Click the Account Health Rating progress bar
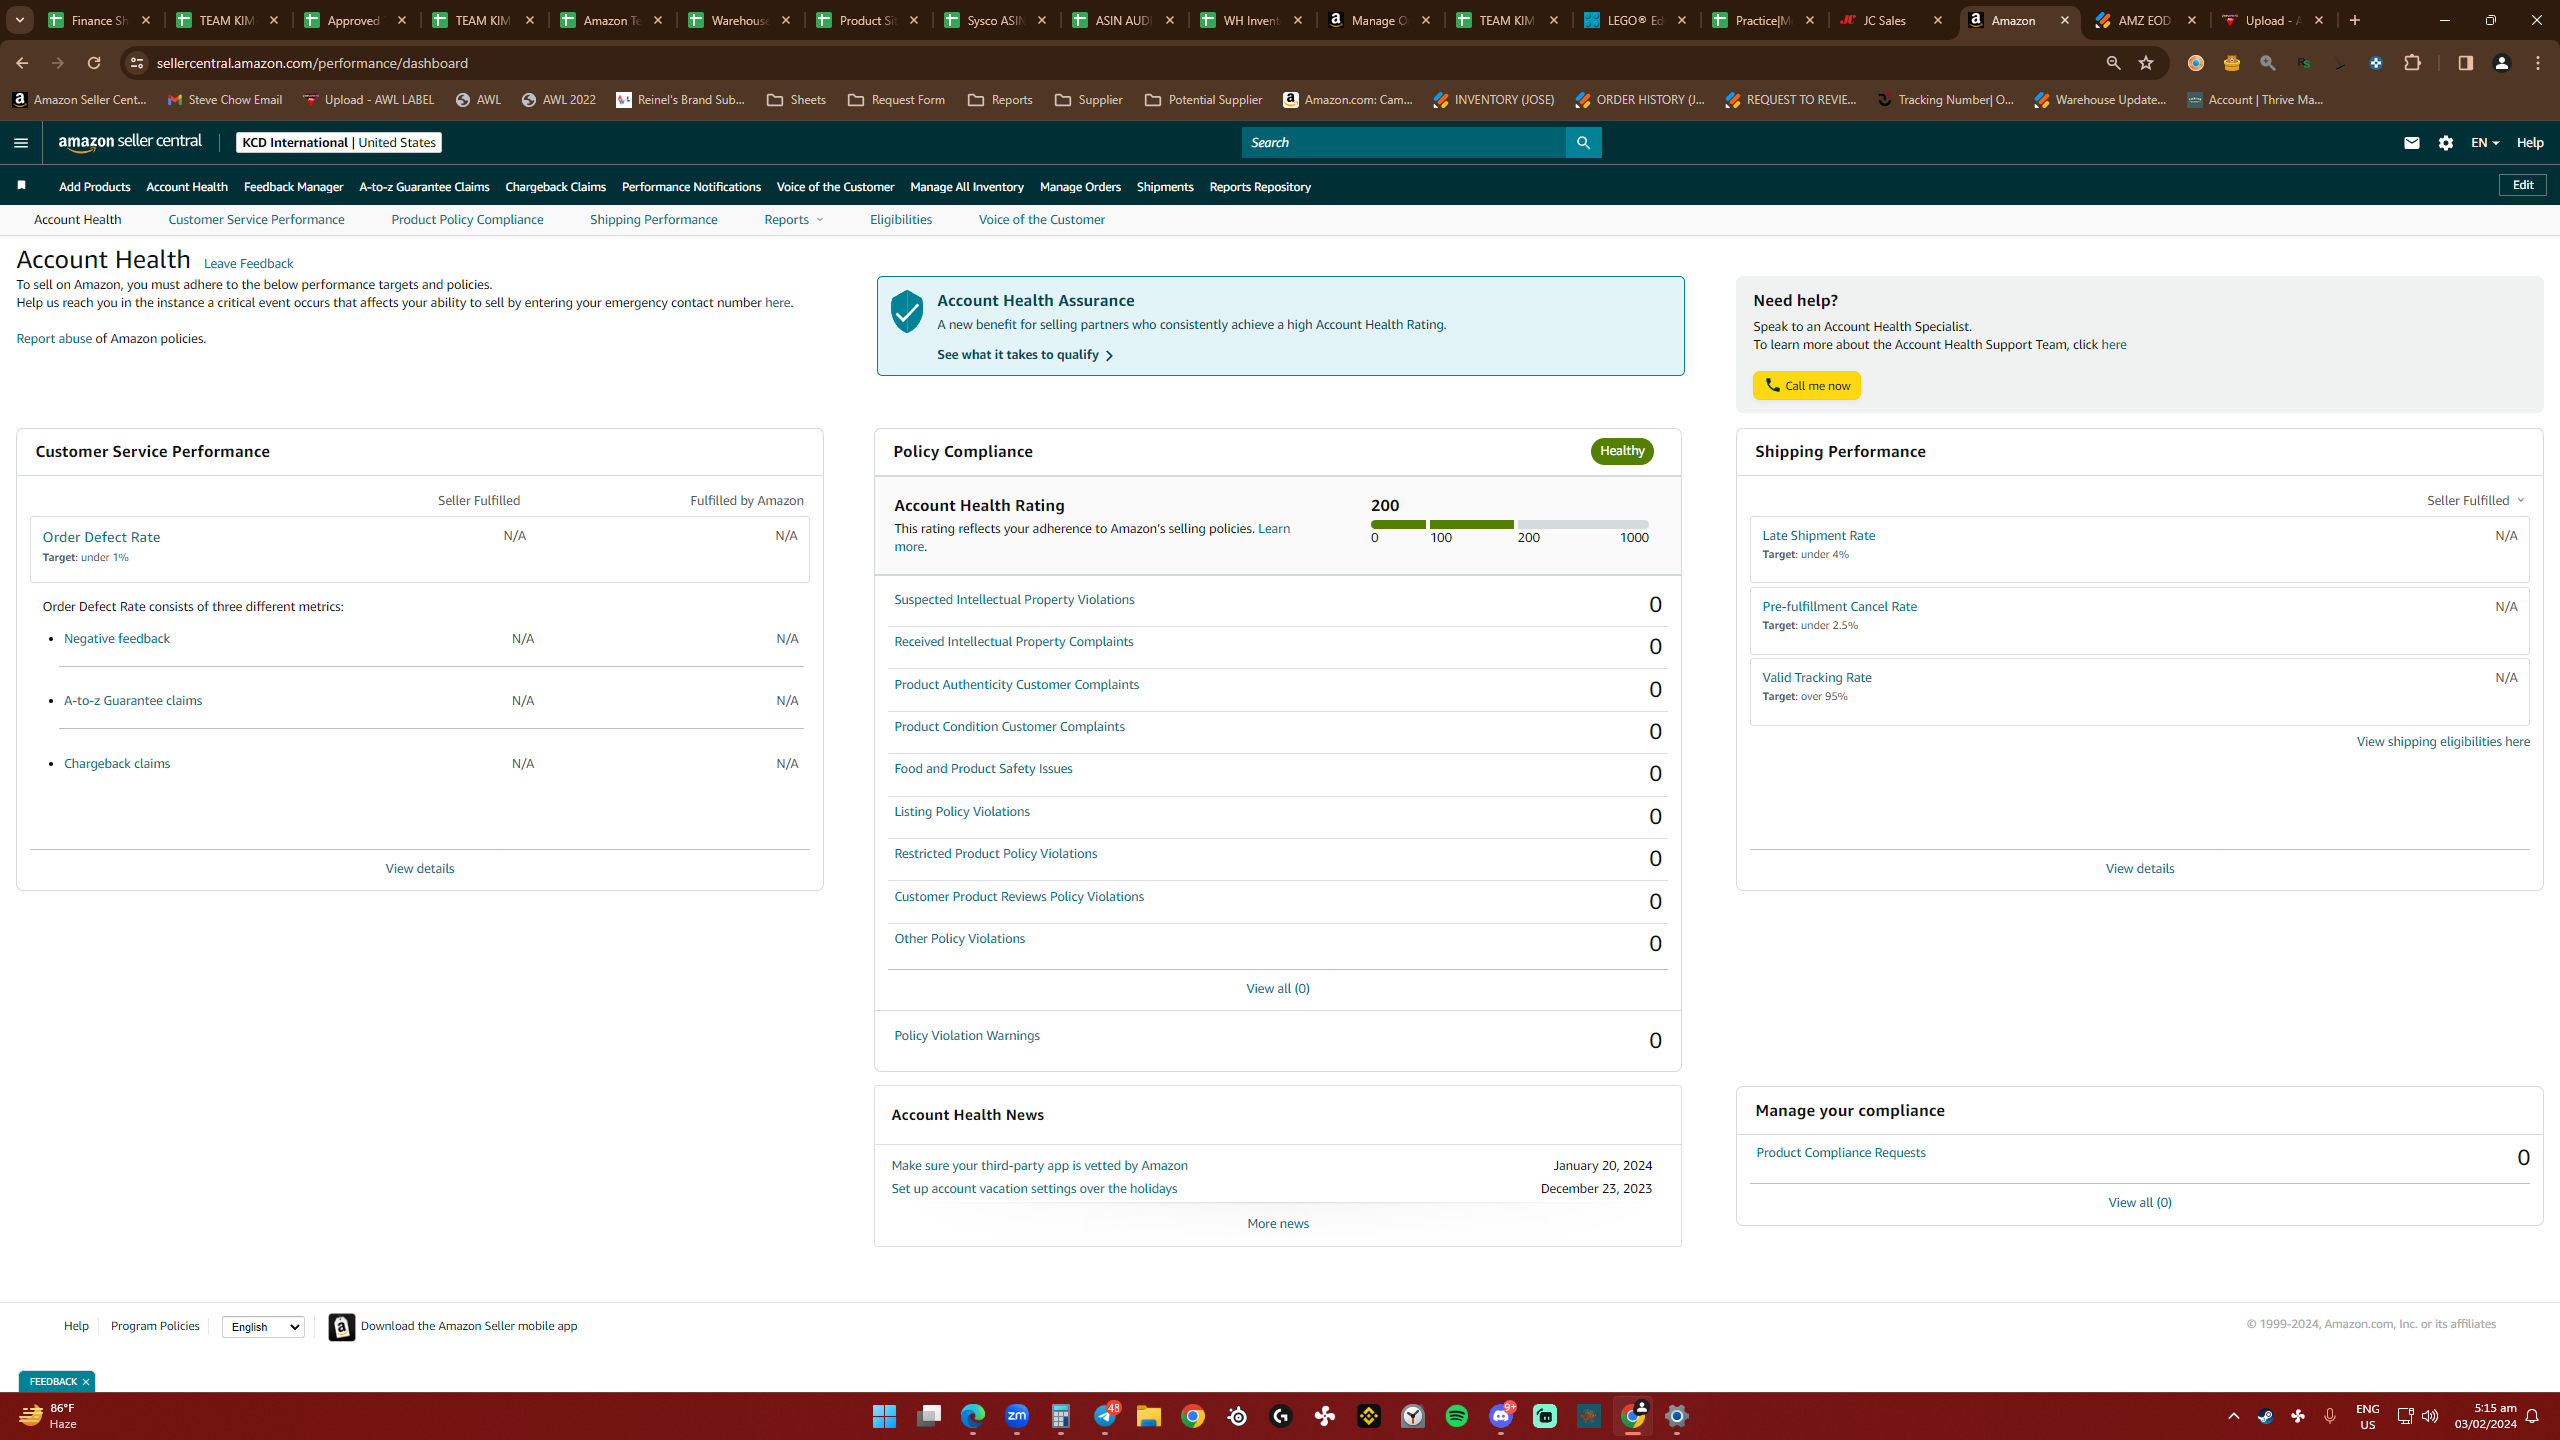 (x=1510, y=524)
